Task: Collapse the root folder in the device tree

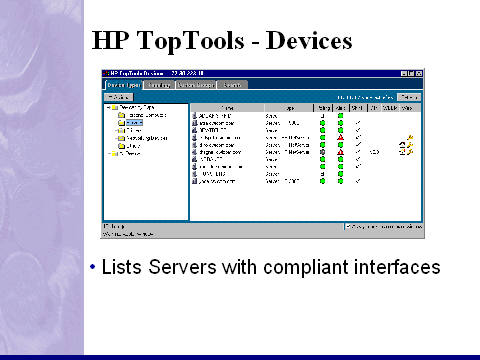Action: [x=108, y=108]
